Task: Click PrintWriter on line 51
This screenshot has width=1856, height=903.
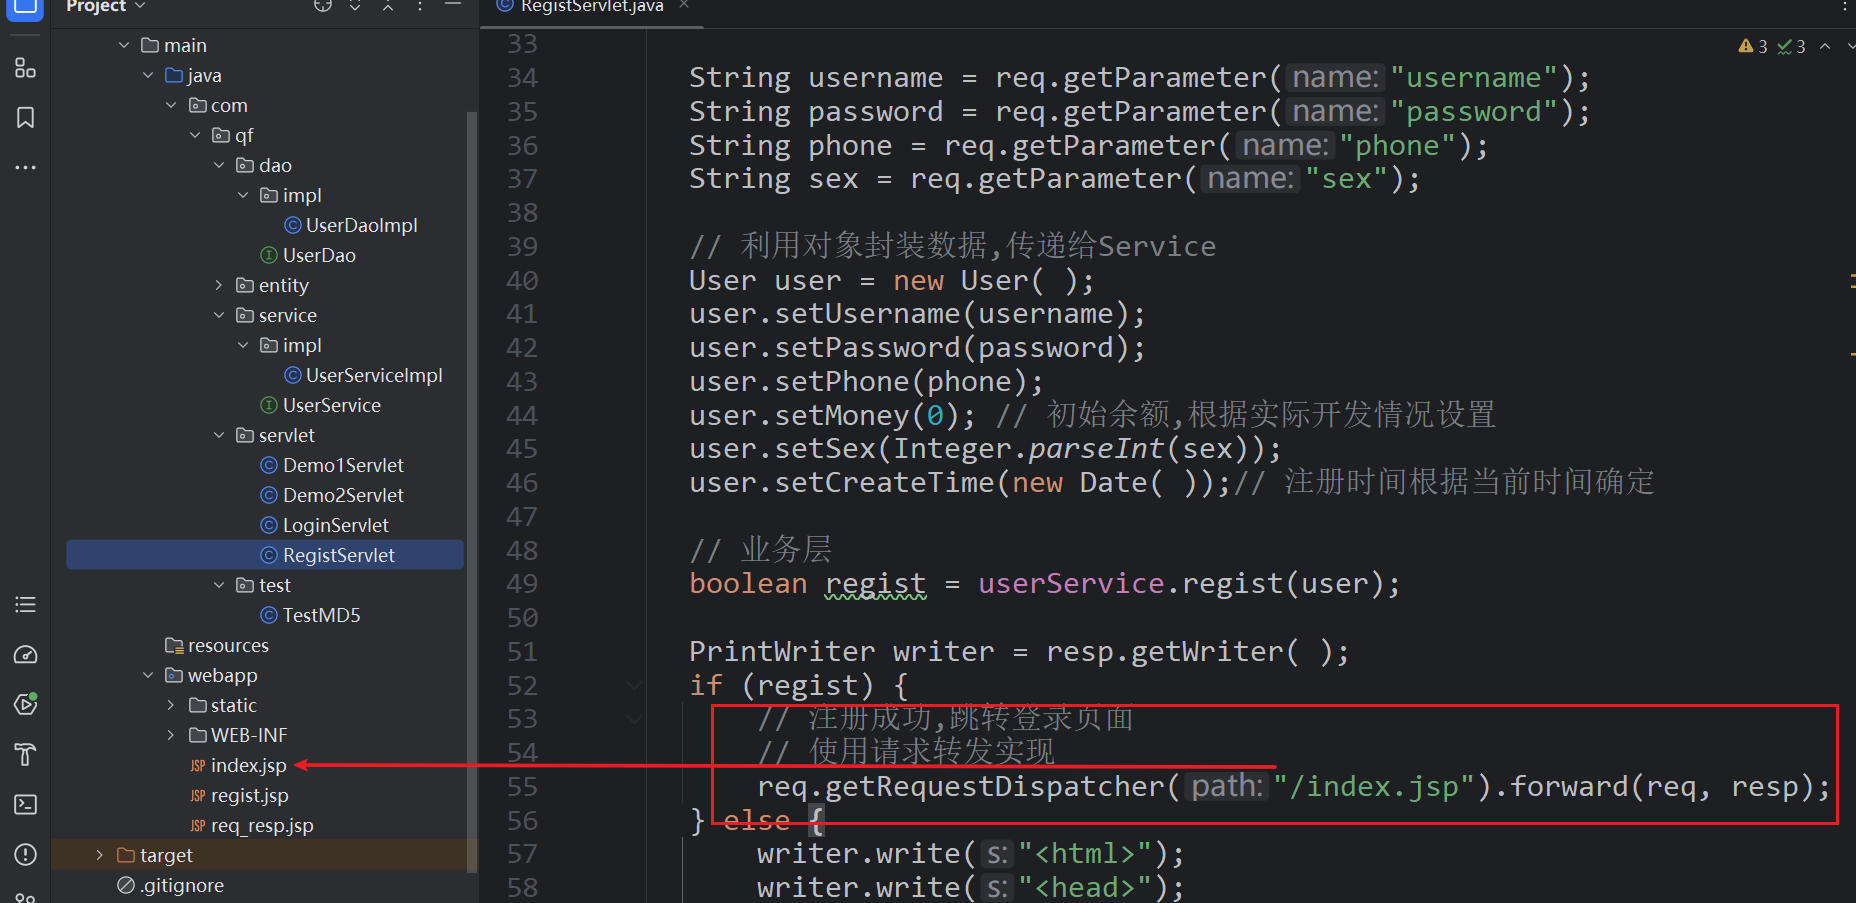Action: click(x=782, y=652)
